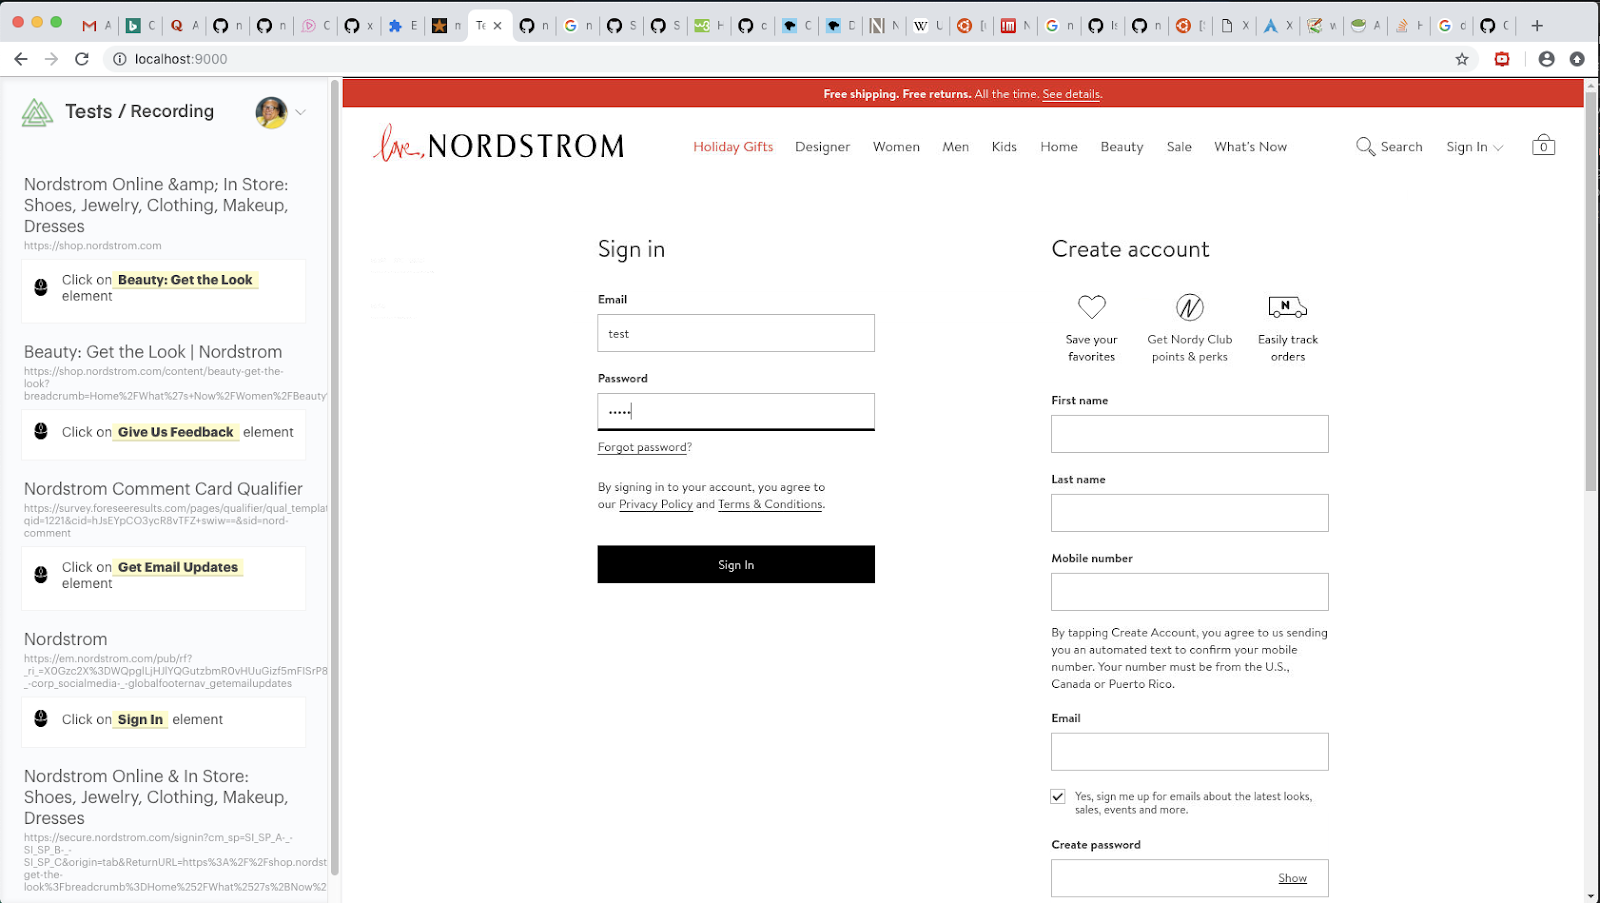Click the Search magnifier icon
Screen dimensions: 1600x903
click(x=1365, y=147)
